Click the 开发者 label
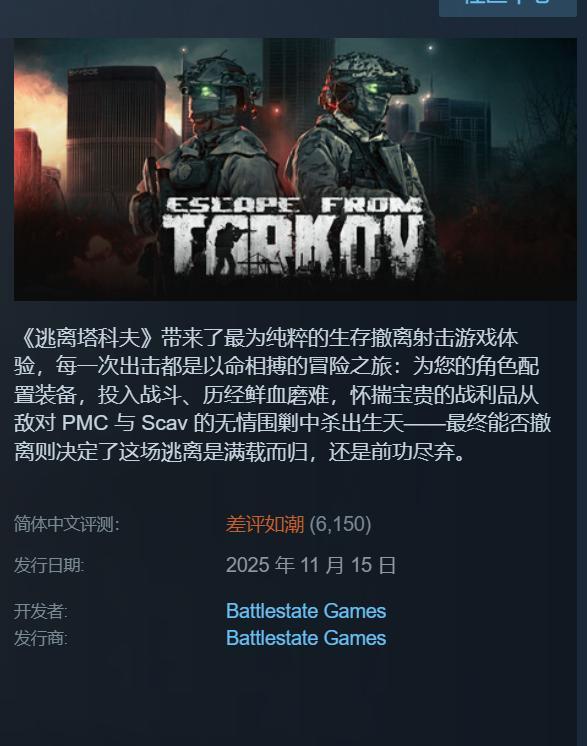 (x=40, y=611)
